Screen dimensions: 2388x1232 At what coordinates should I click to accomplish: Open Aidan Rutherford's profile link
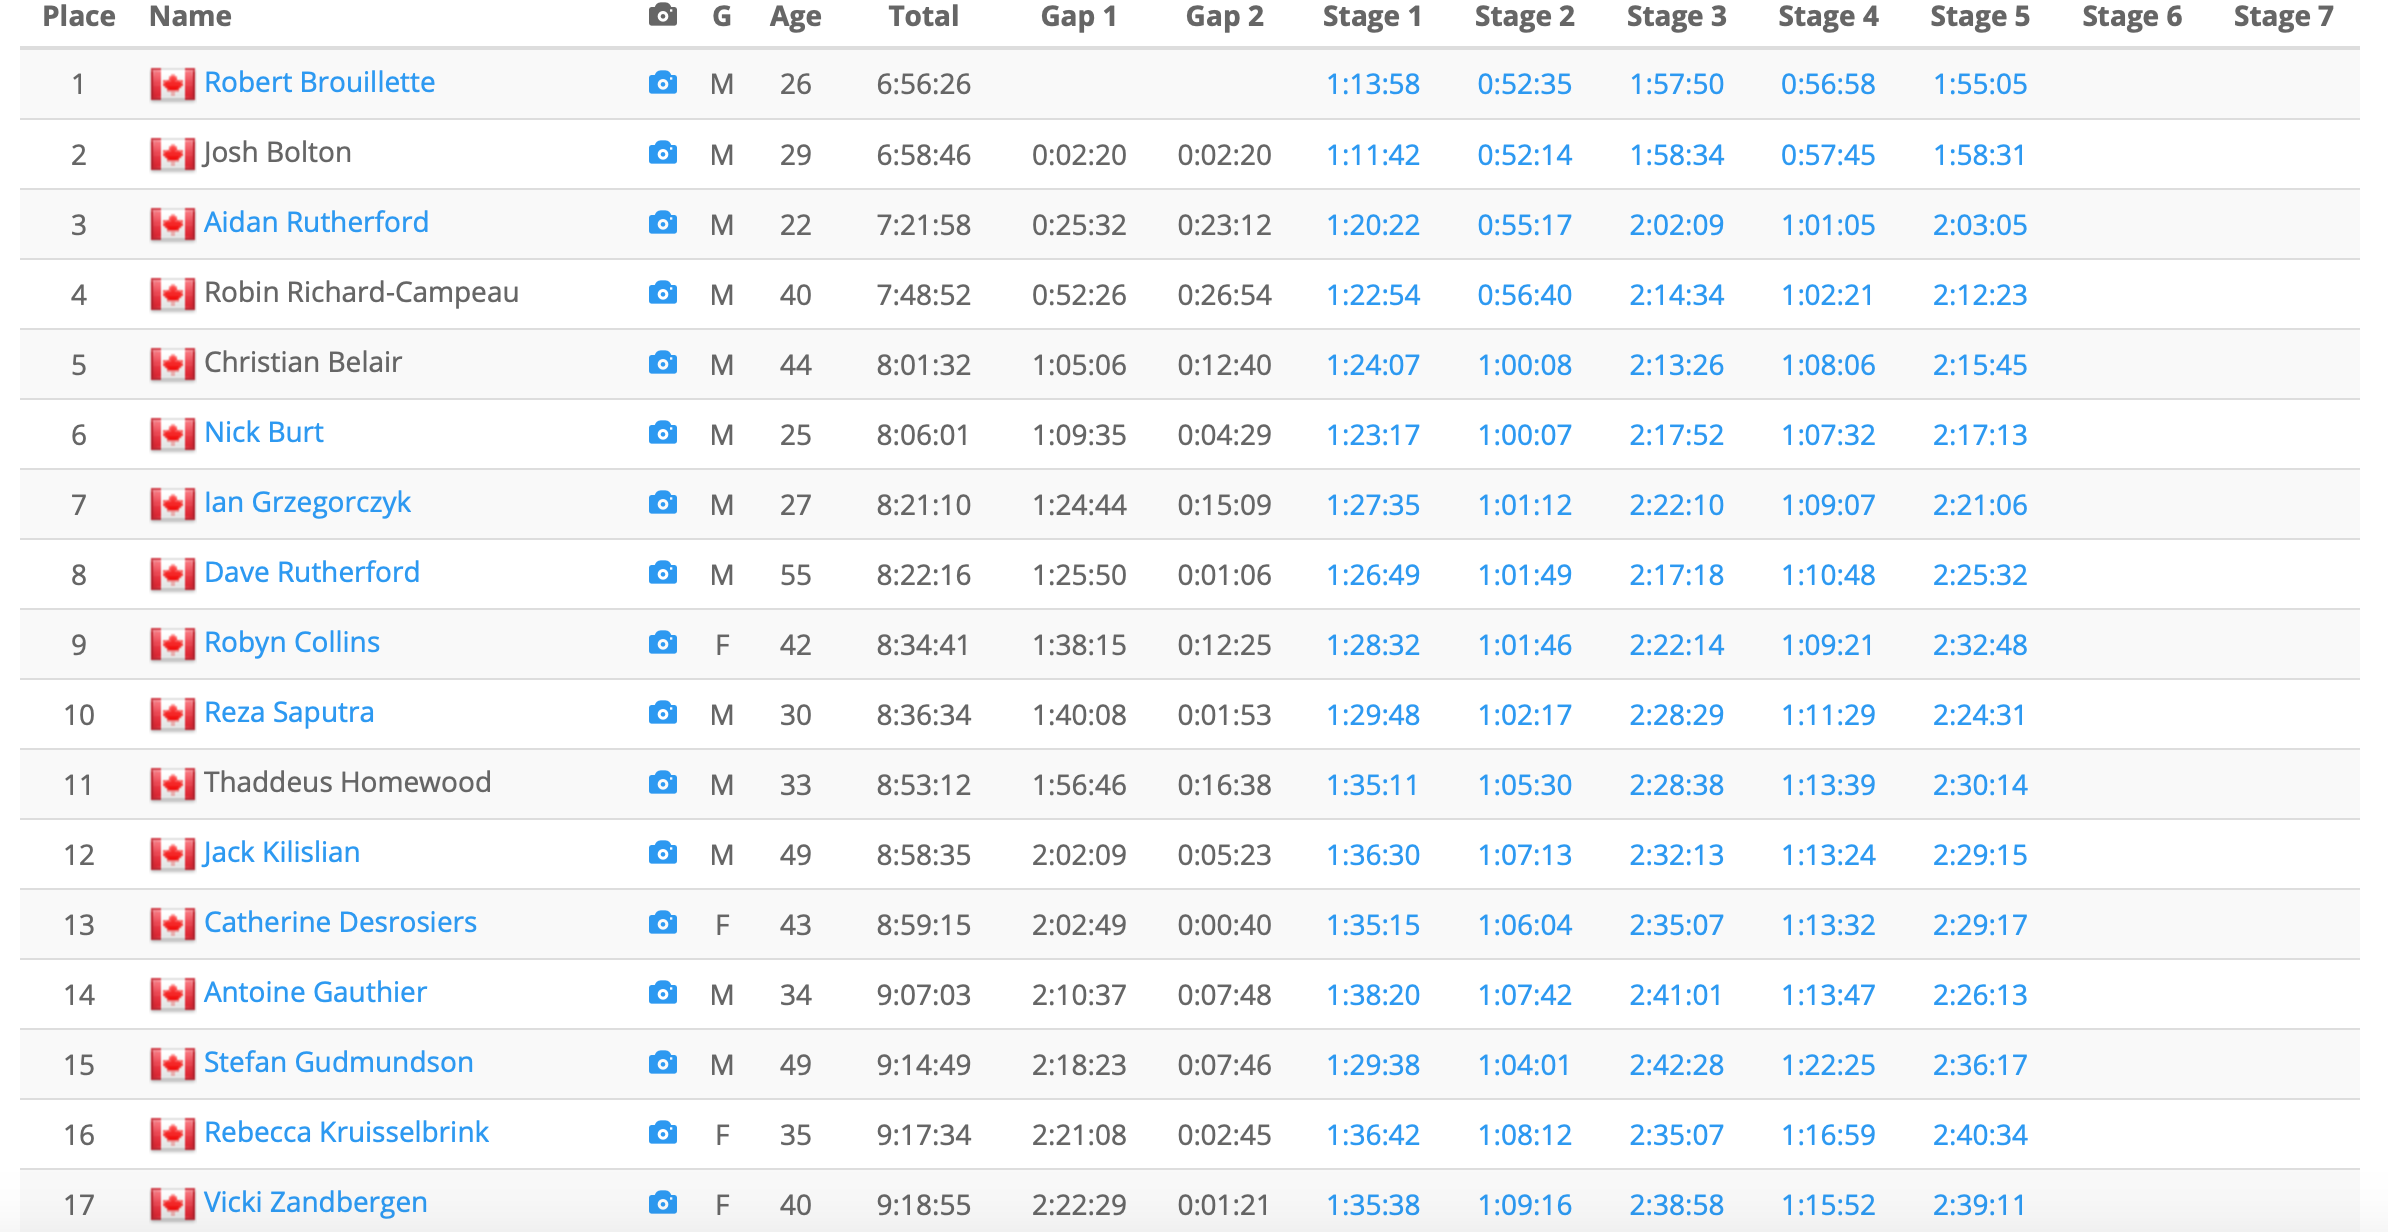(x=316, y=222)
